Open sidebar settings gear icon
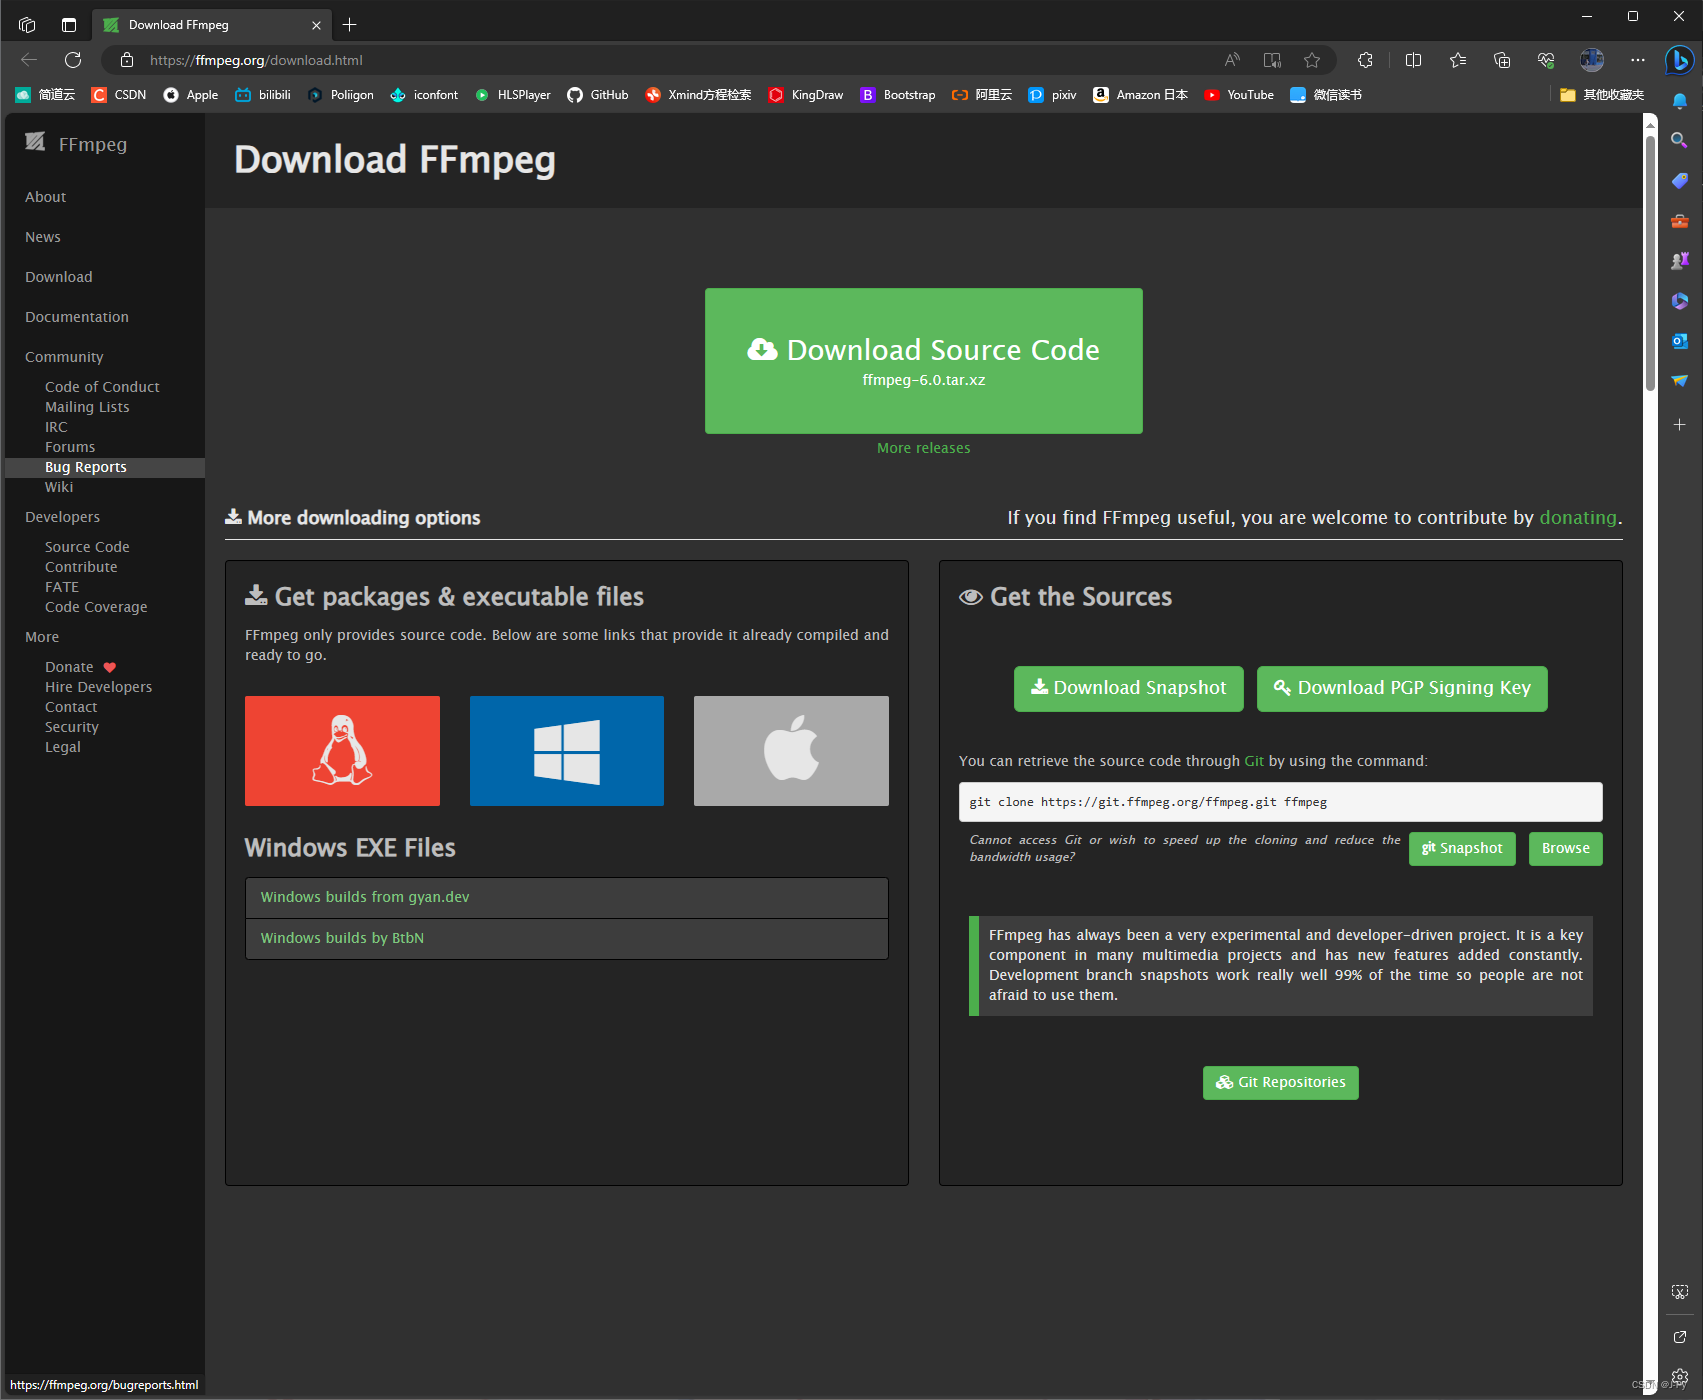 [1680, 1377]
